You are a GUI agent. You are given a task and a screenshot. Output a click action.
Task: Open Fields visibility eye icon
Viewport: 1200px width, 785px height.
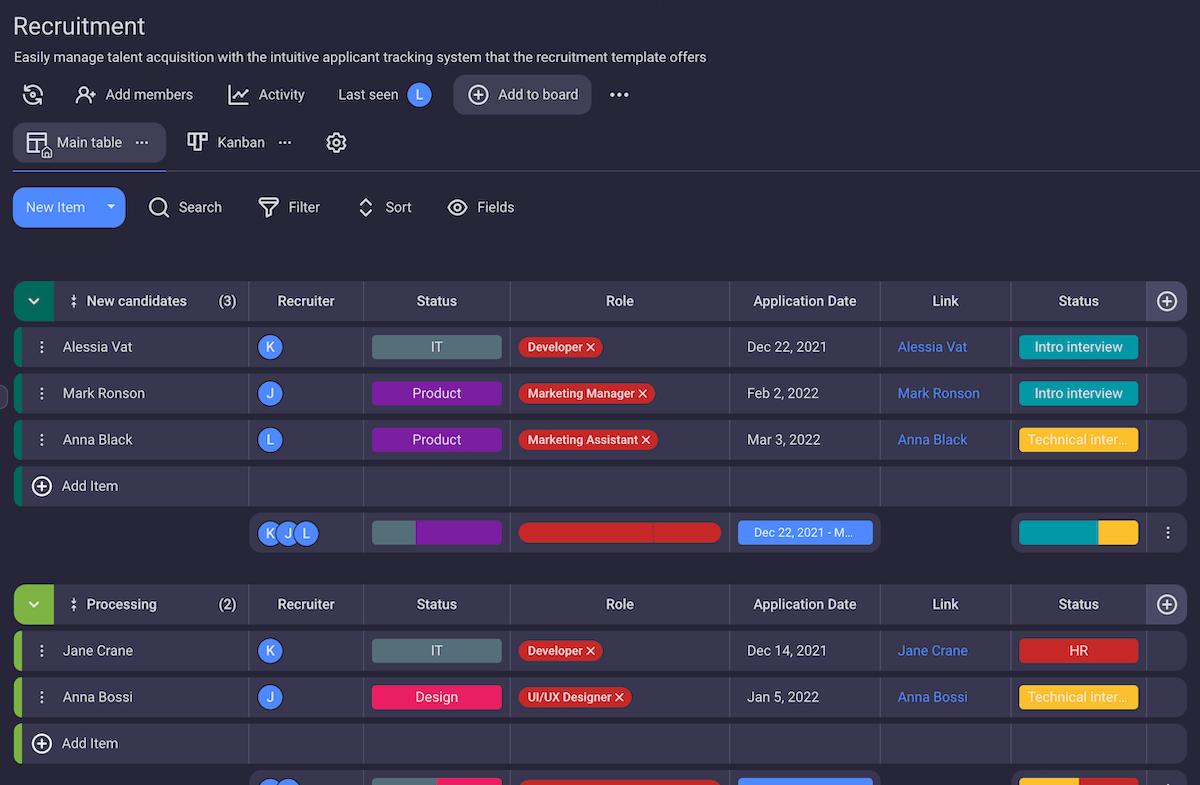click(457, 208)
